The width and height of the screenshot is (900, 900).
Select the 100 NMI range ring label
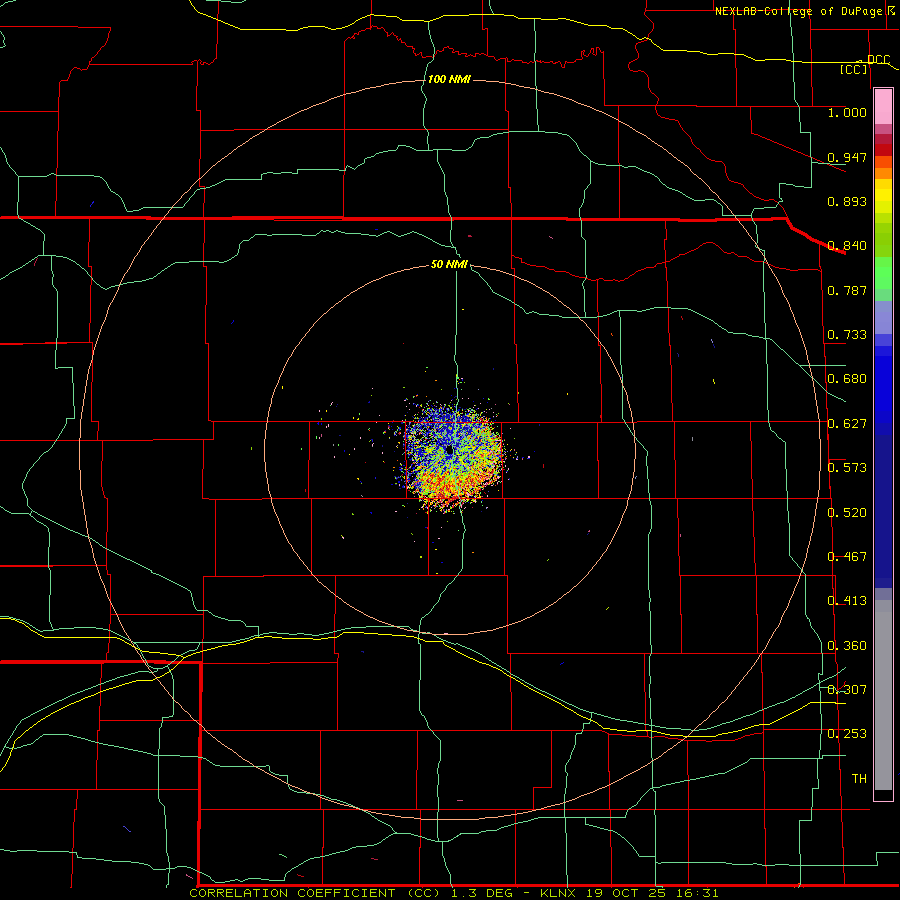click(x=449, y=79)
